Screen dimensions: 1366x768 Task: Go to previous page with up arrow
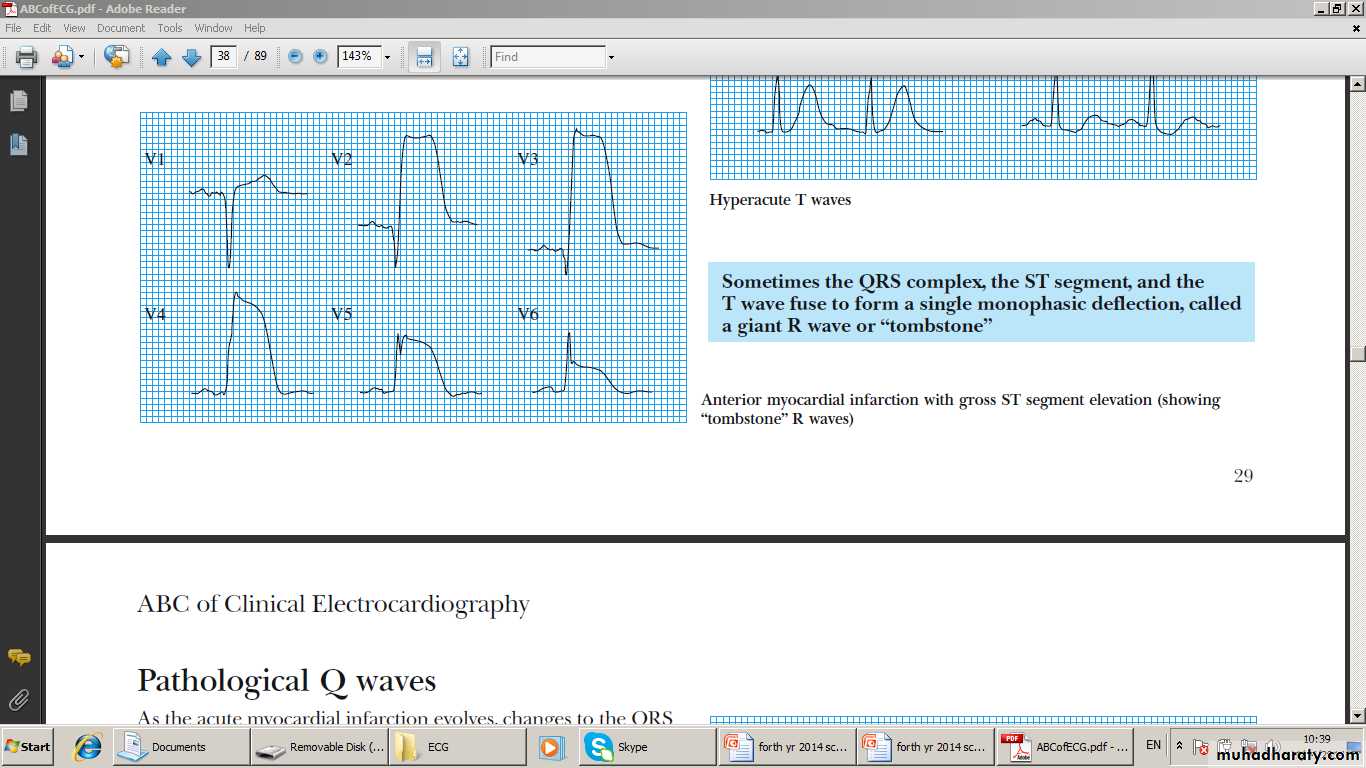coord(162,57)
